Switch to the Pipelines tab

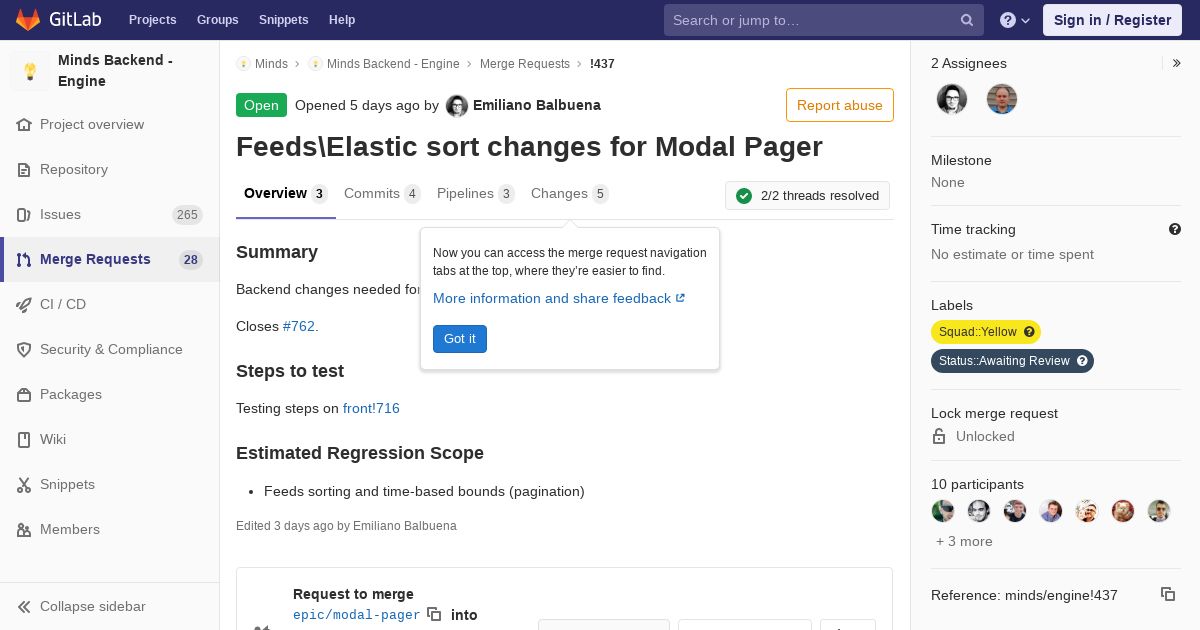pyautogui.click(x=476, y=194)
